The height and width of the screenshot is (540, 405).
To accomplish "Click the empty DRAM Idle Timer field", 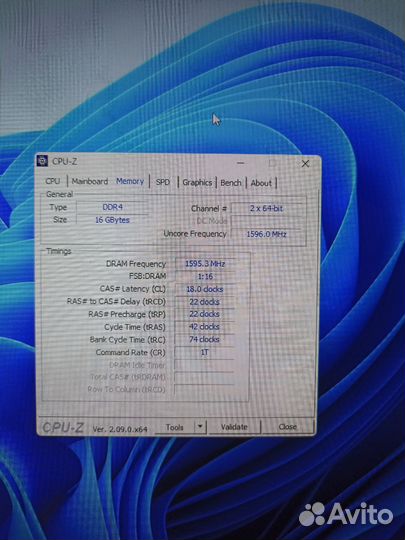I will point(204,365).
